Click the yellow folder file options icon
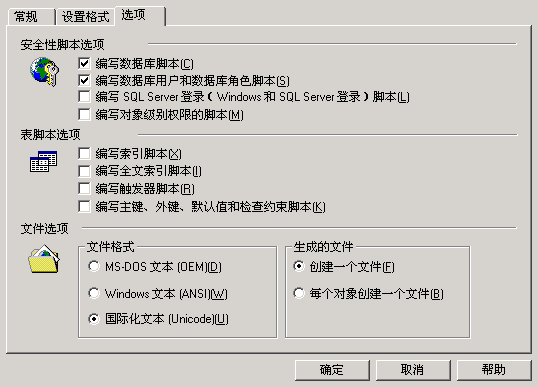Screen dimensions: 538x387 pos(44,259)
